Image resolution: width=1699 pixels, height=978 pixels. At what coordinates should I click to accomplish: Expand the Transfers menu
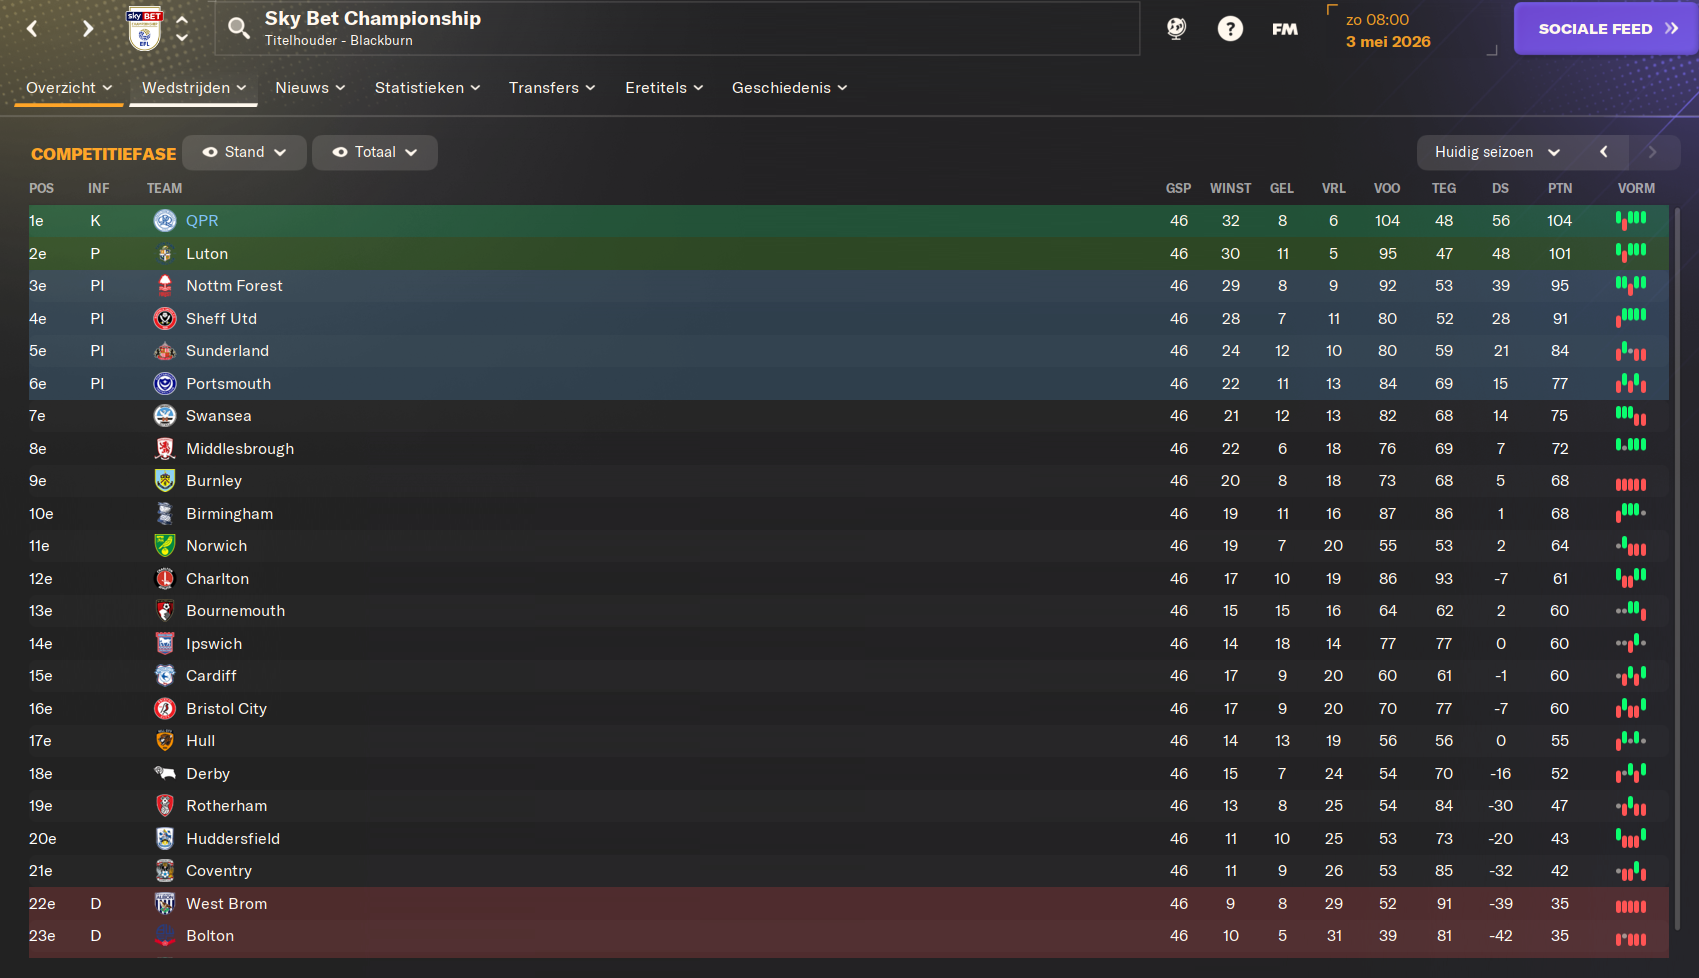pyautogui.click(x=552, y=88)
